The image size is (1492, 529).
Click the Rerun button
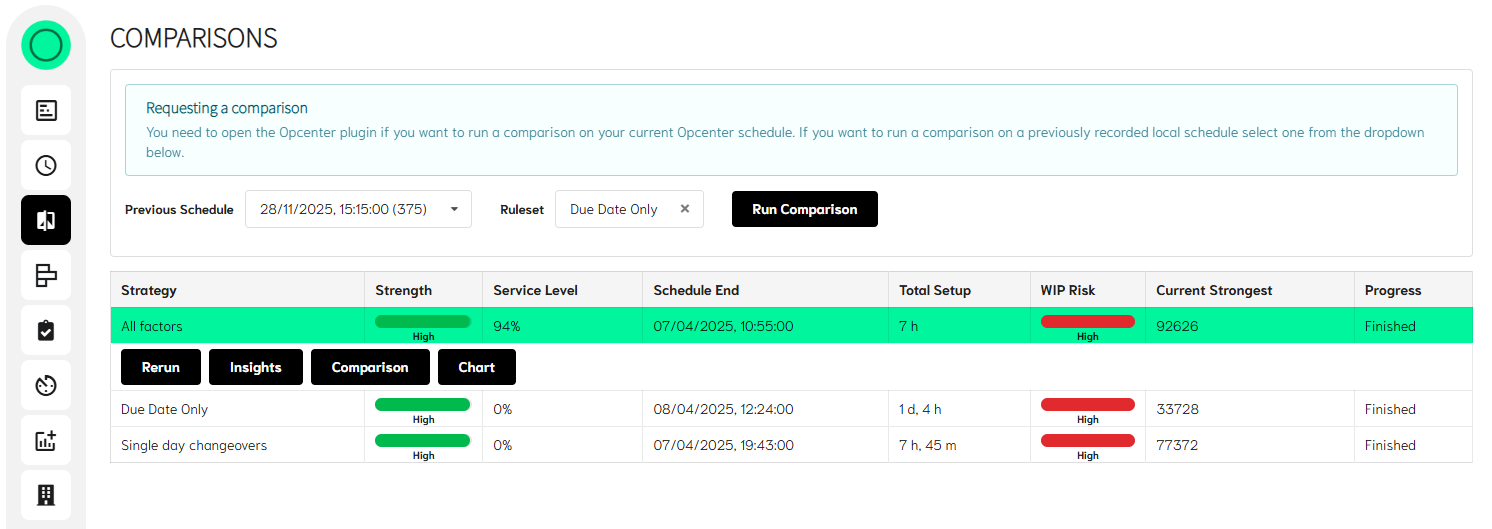(x=161, y=367)
